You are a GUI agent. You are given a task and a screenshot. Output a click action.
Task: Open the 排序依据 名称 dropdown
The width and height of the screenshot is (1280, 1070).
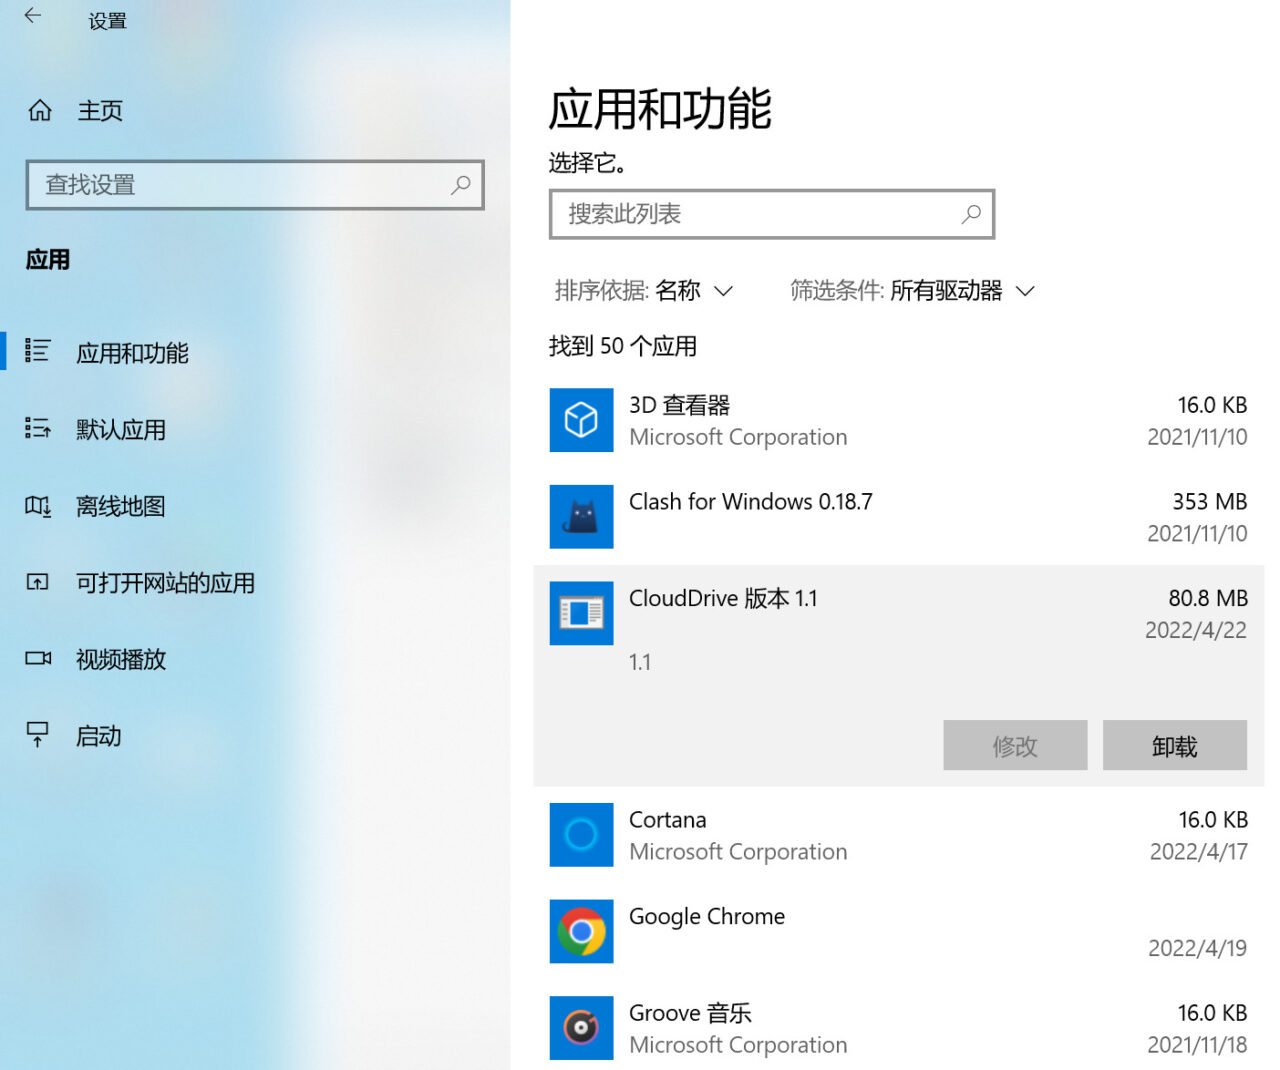coord(644,291)
